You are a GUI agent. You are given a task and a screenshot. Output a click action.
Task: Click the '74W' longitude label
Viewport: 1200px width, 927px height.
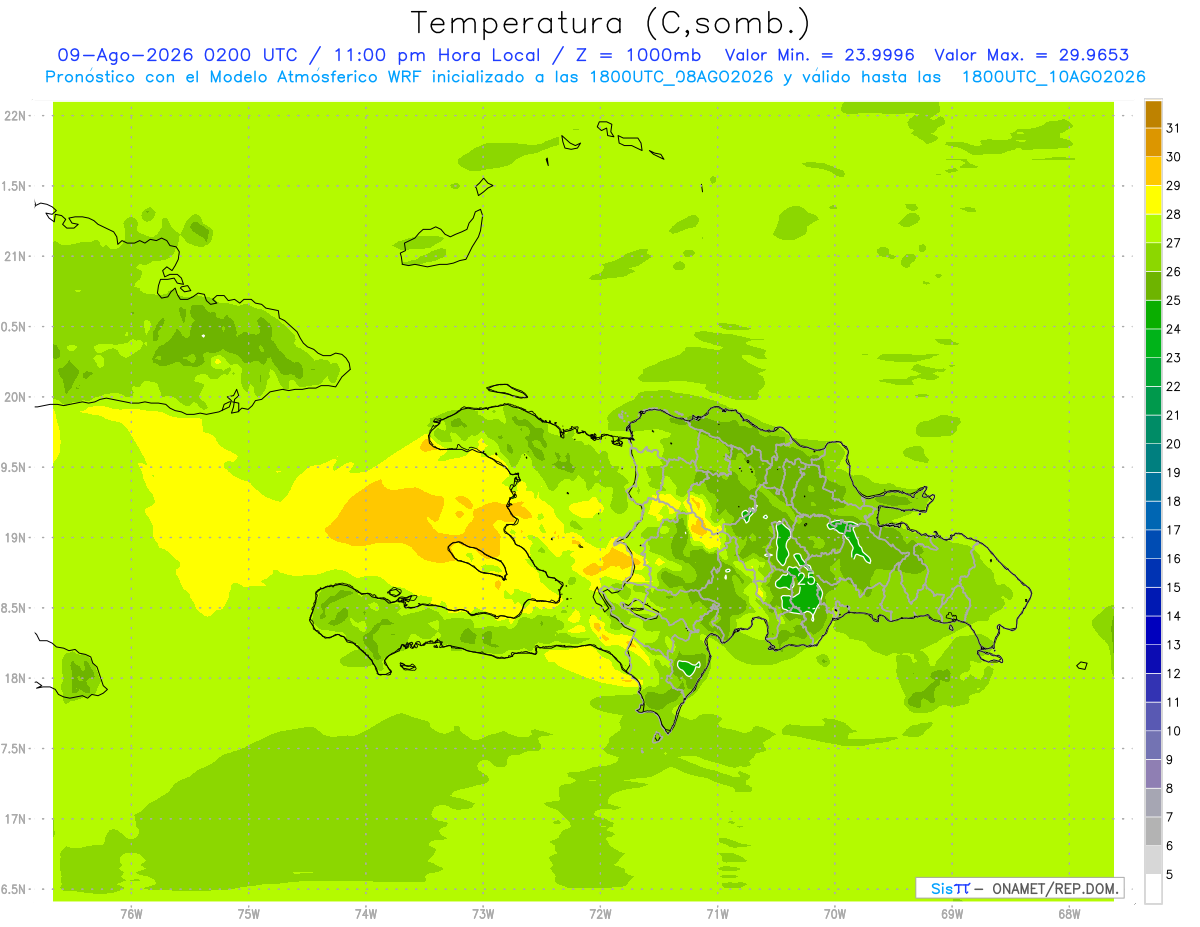pyautogui.click(x=366, y=914)
